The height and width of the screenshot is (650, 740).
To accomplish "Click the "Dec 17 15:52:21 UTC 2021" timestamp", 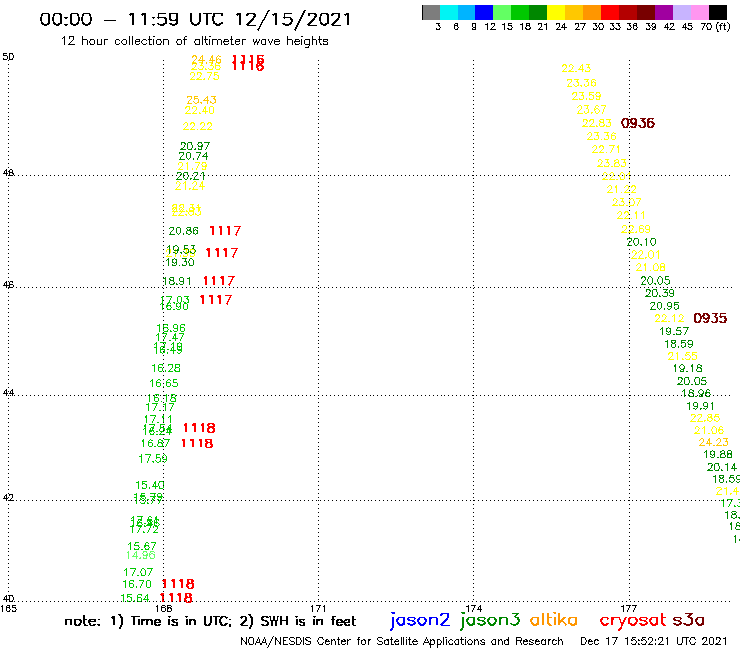I will pos(654,641).
